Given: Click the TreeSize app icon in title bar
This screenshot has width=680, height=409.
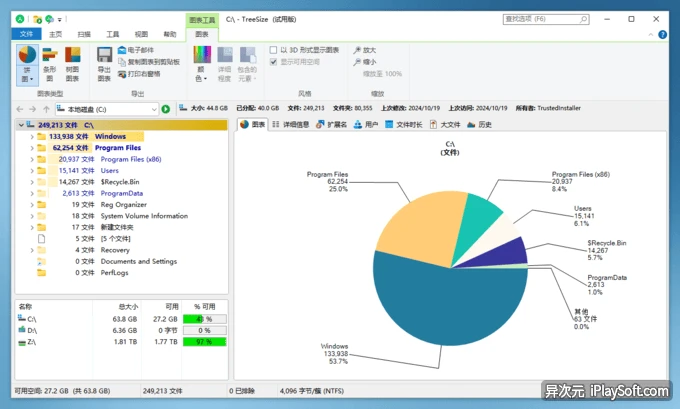Looking at the screenshot, I should click(20, 19).
